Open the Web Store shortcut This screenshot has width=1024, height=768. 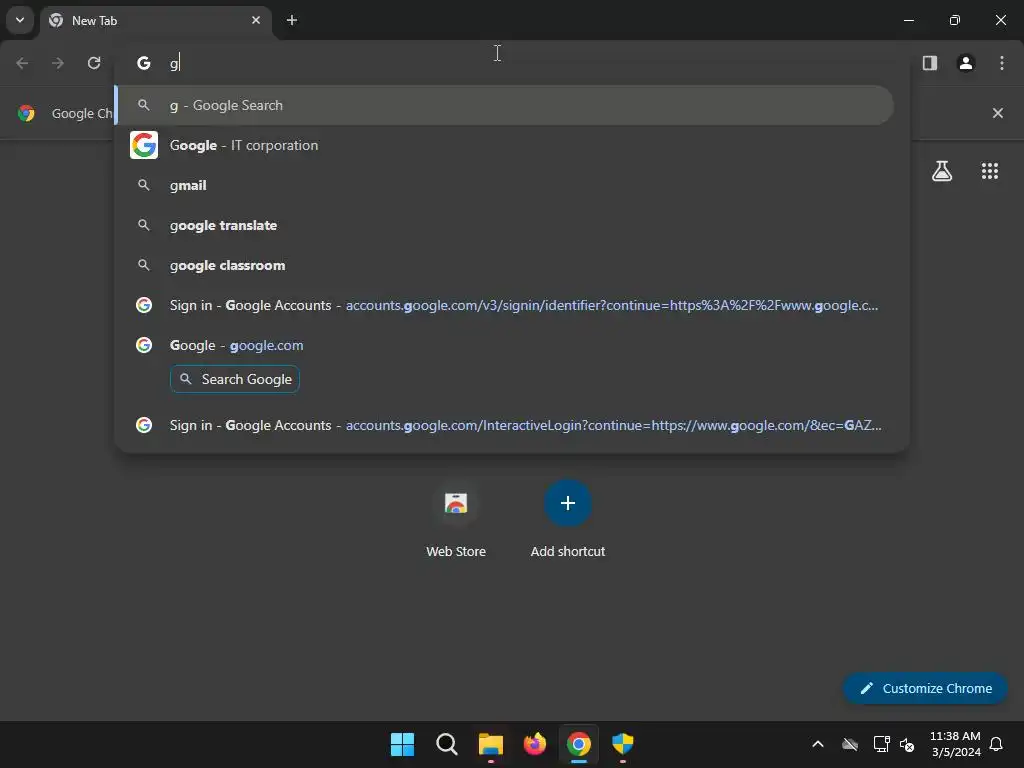point(456,520)
